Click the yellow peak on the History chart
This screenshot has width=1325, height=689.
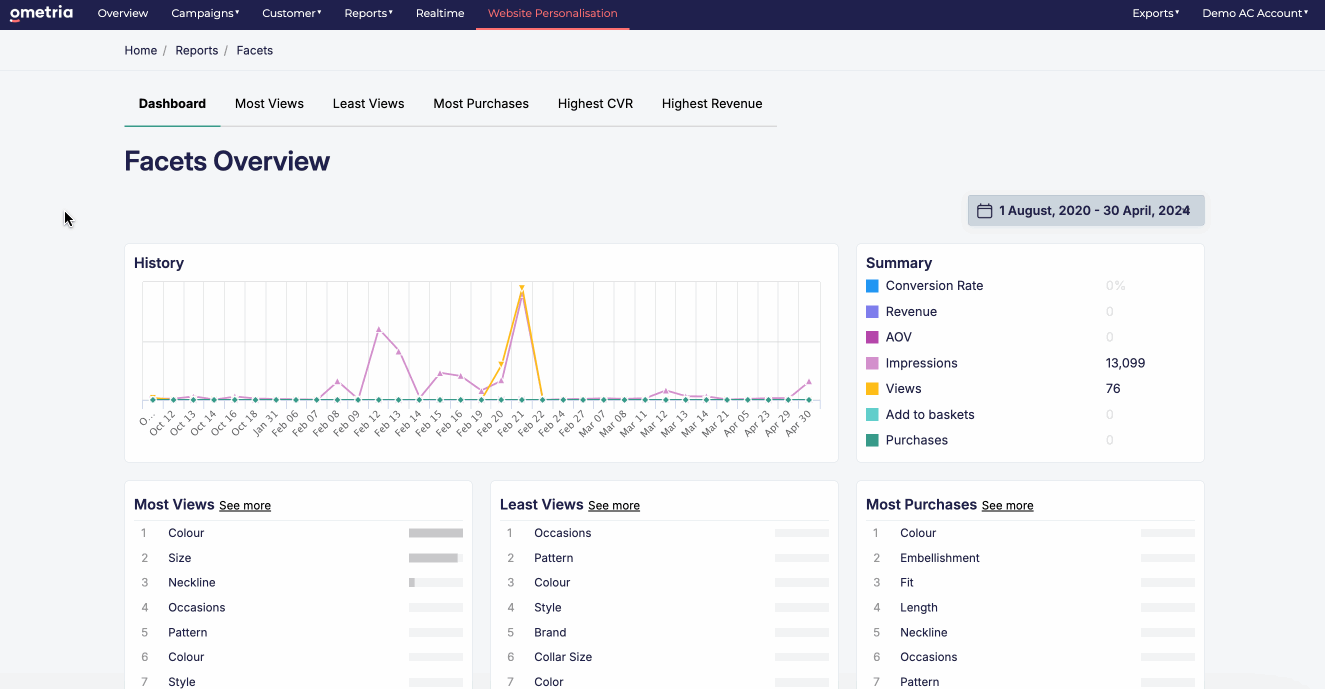tap(521, 287)
